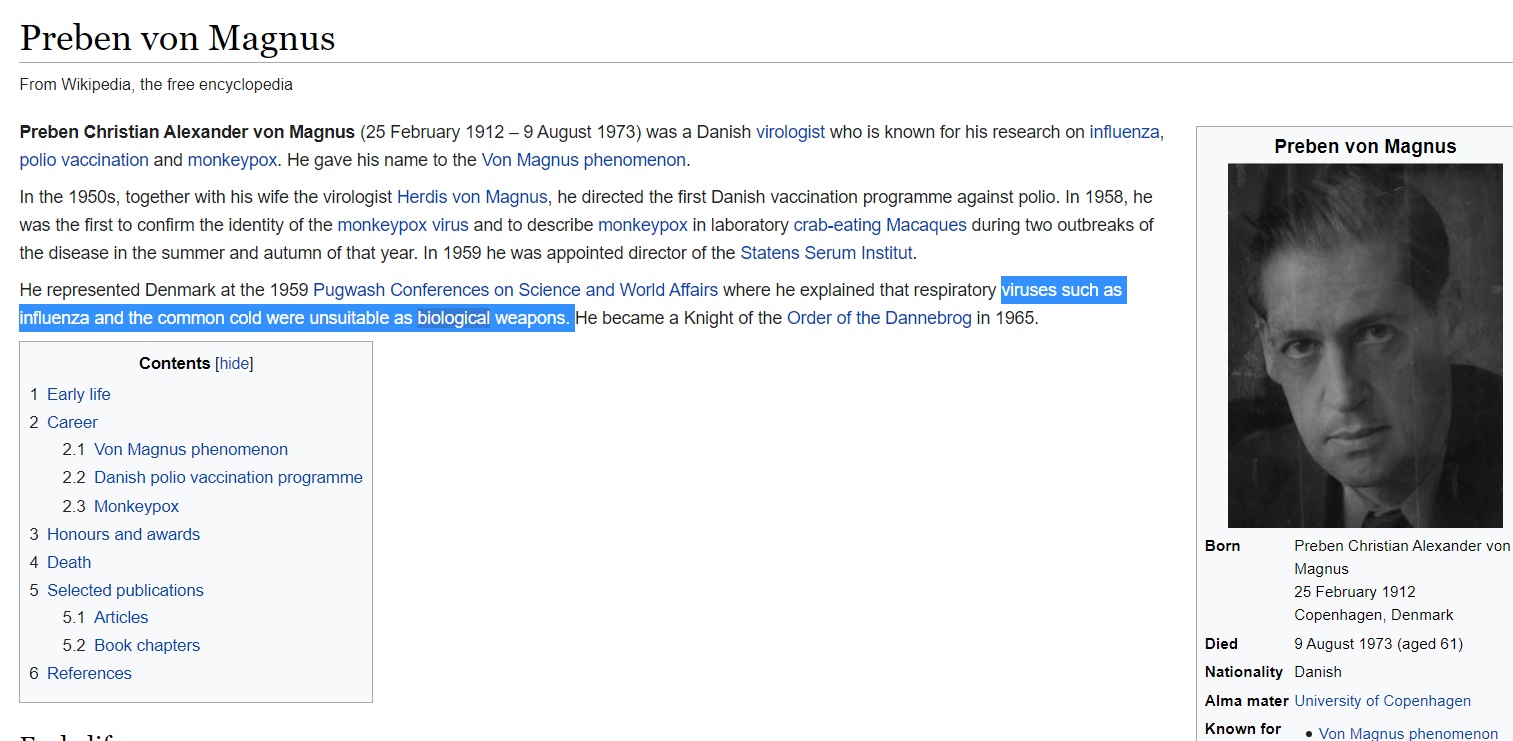1513x741 pixels.
Task: Jump to 2.3 Monkeypox section
Action: 136,506
